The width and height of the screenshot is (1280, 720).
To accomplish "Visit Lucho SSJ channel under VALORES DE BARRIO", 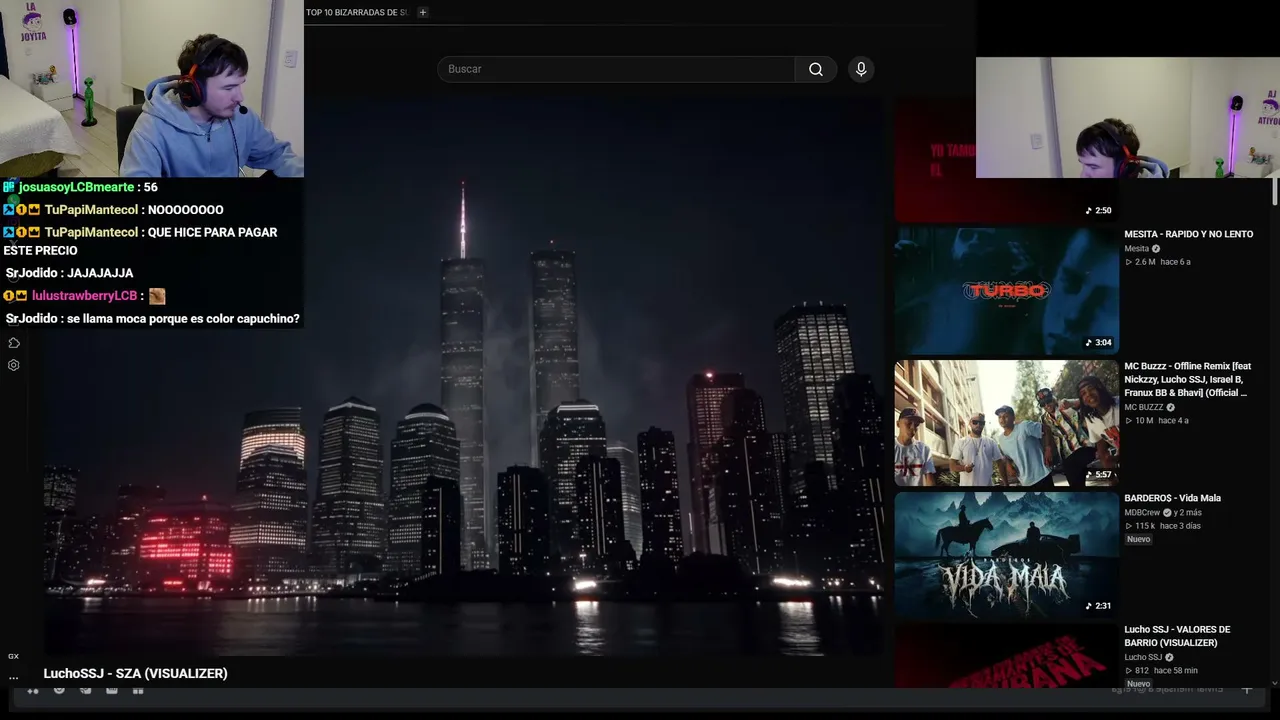I will coord(1143,657).
